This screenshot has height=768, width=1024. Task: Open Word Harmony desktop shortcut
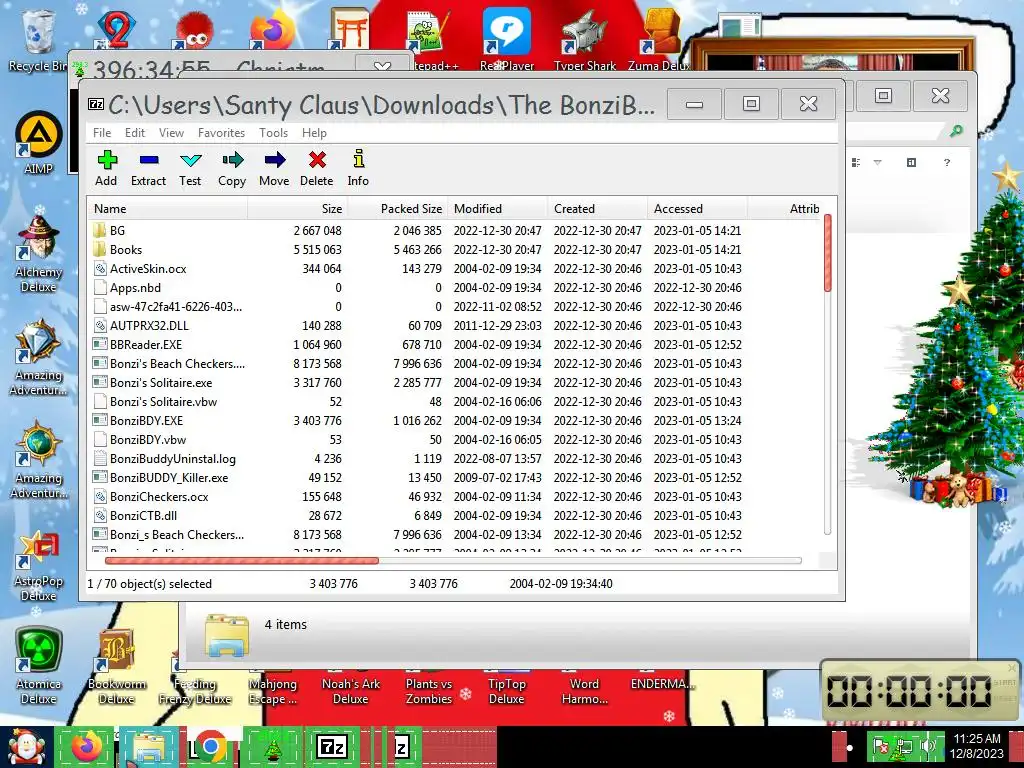(584, 691)
